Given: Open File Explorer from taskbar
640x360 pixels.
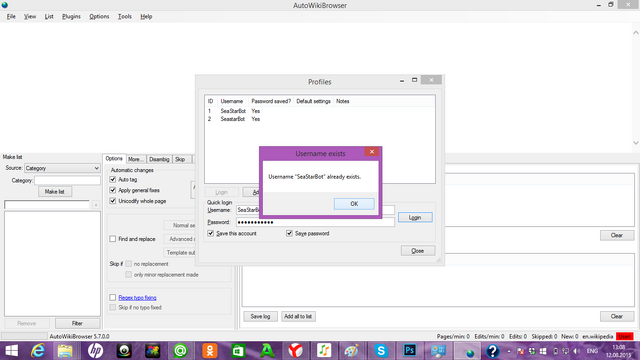Looking at the screenshot, I should click(x=65, y=351).
